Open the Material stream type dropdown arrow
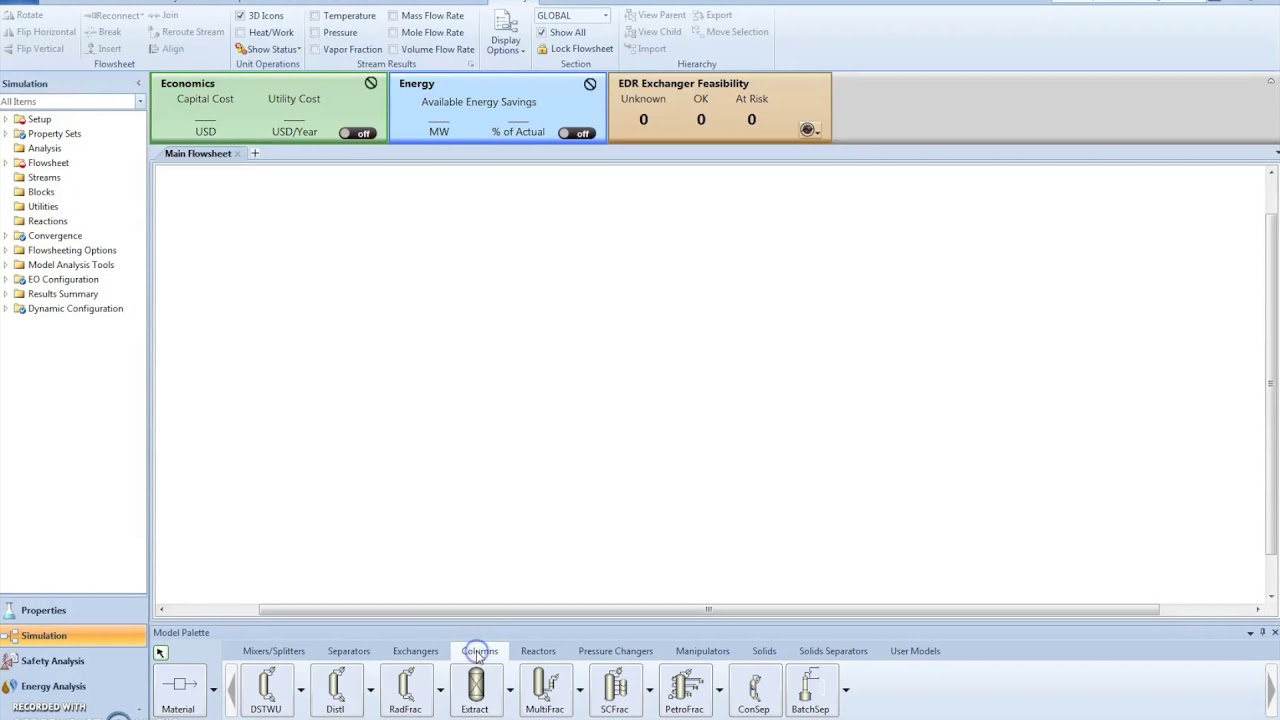 pyautogui.click(x=213, y=690)
